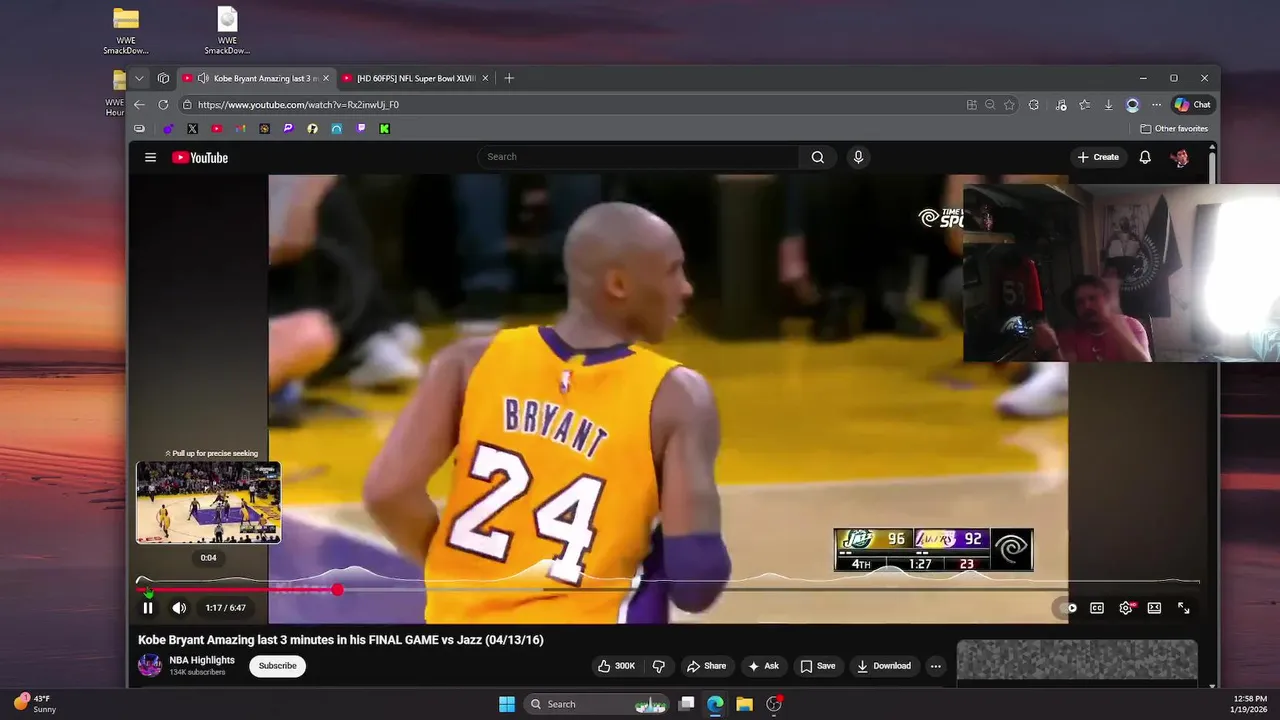Like the video with 300K likes
1280x720 pixels.
click(x=617, y=666)
